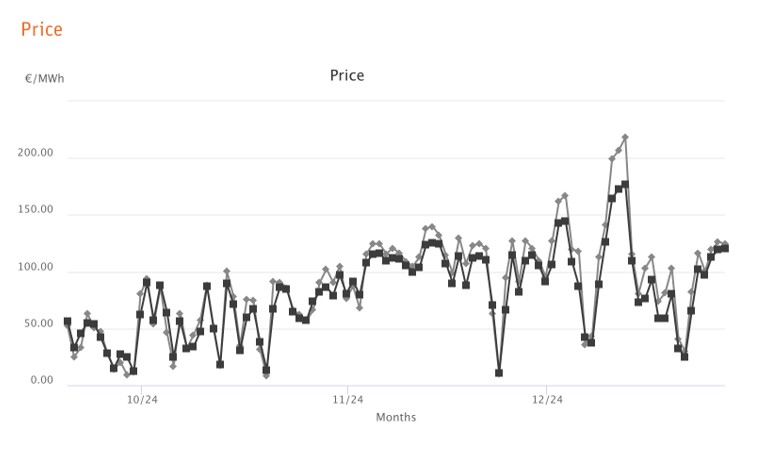Select the 11/24 x-axis label
Screen dimensions: 771x451
[348, 399]
